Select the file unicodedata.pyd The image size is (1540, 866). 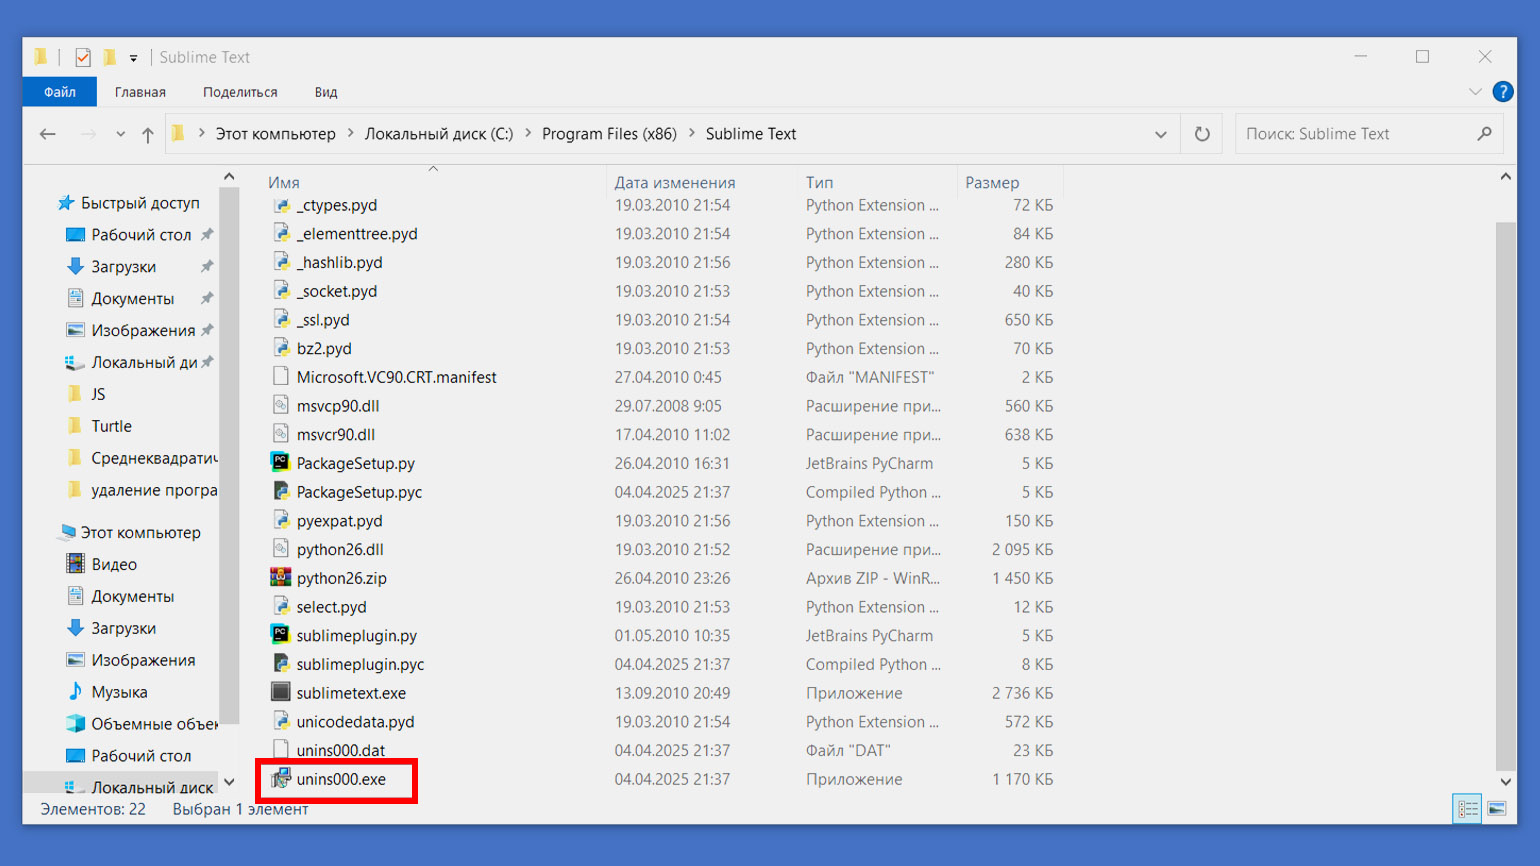355,722
